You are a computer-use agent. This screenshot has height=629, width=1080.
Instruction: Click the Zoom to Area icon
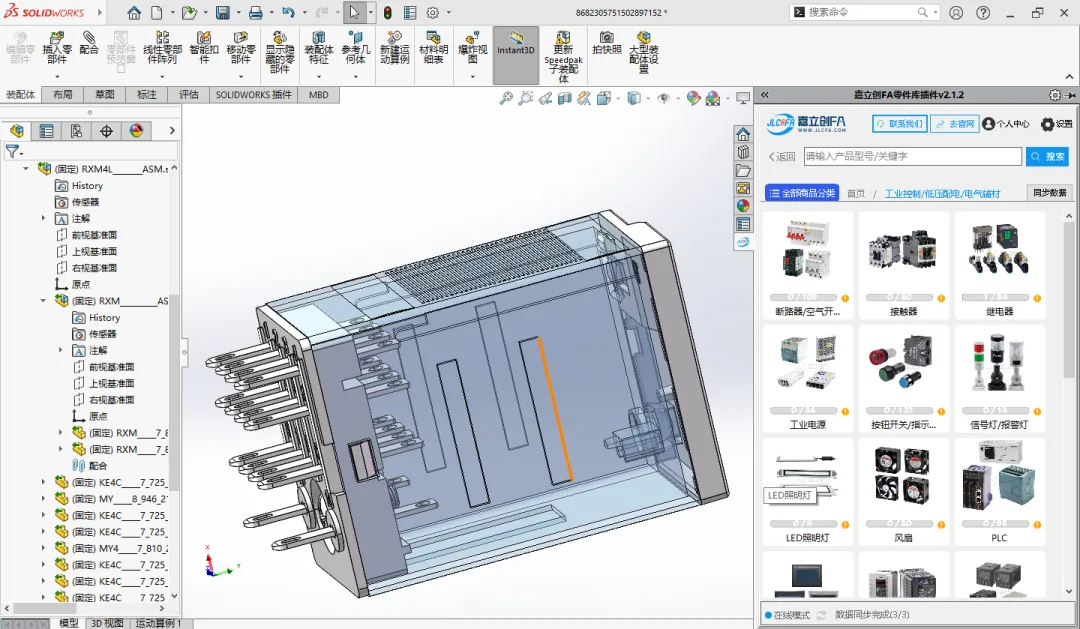pos(526,99)
